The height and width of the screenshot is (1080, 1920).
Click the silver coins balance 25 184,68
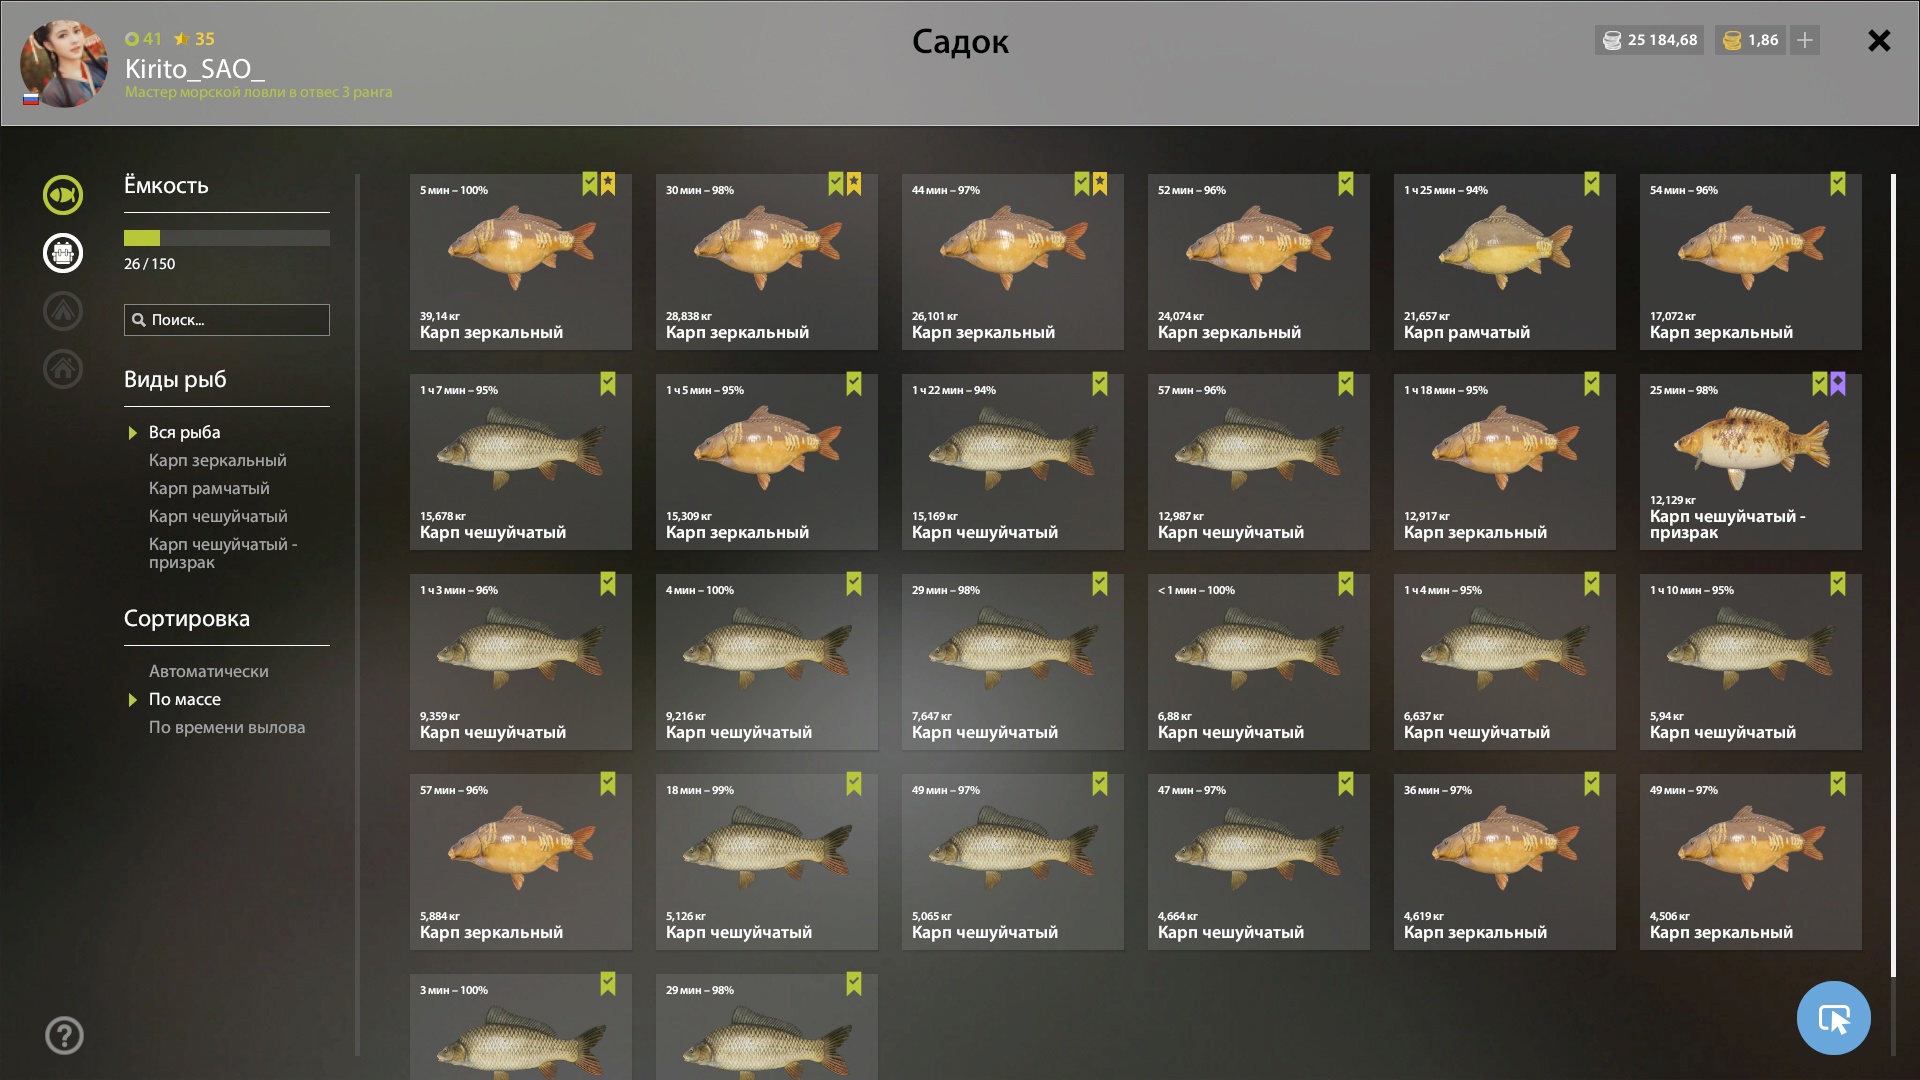pos(1649,40)
